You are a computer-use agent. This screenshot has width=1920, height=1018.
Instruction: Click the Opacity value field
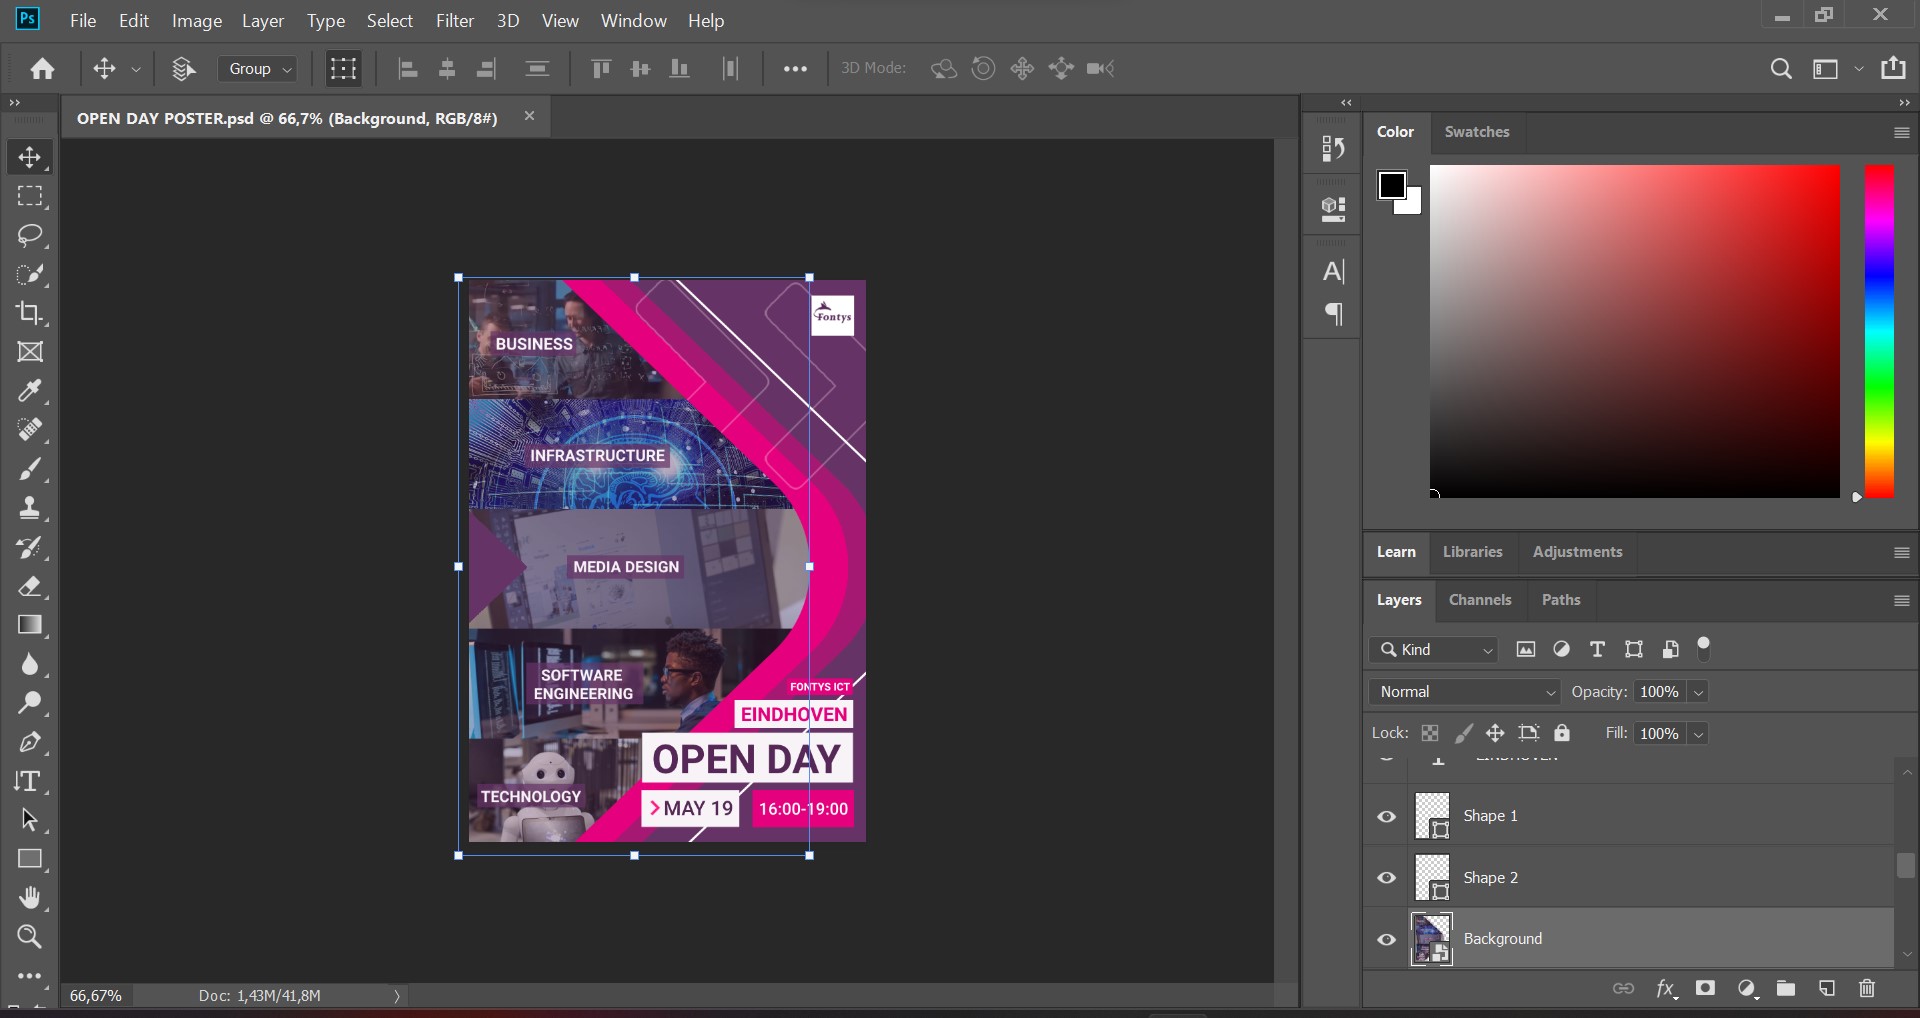coord(1659,692)
